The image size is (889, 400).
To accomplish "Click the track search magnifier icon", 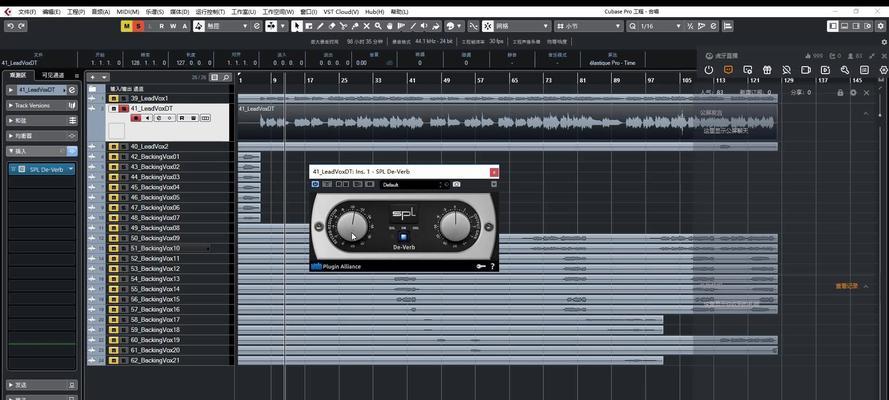I will click(x=226, y=77).
